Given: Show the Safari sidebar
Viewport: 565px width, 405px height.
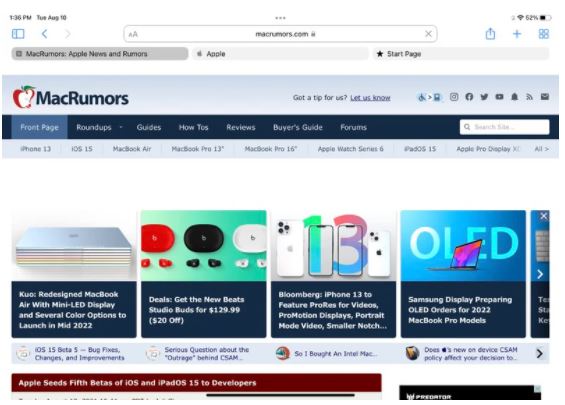Looking at the screenshot, I should coord(18,34).
